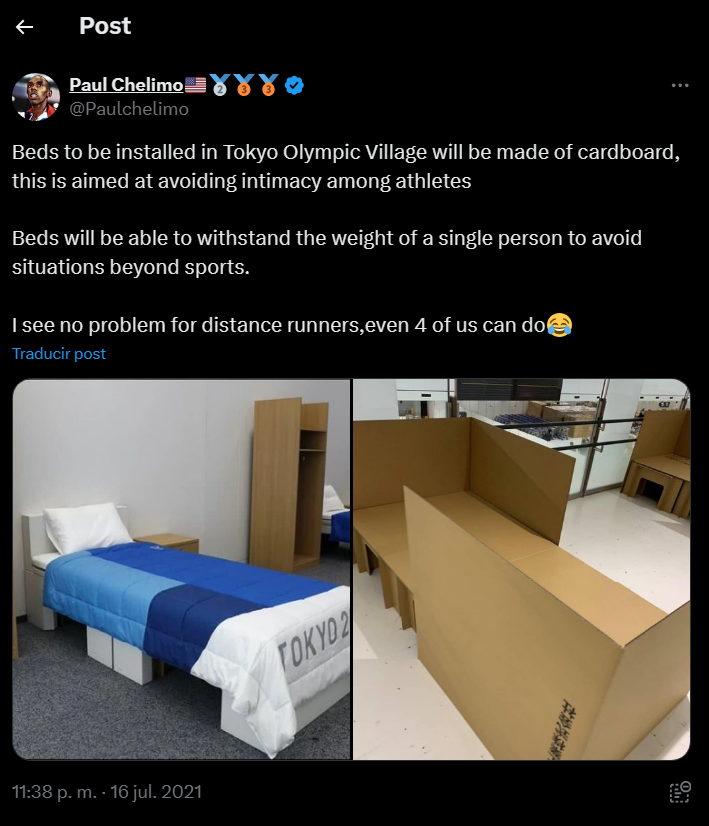Open the photo of the cardboard bed frame
The height and width of the screenshot is (826, 709).
pyautogui.click(x=521, y=569)
